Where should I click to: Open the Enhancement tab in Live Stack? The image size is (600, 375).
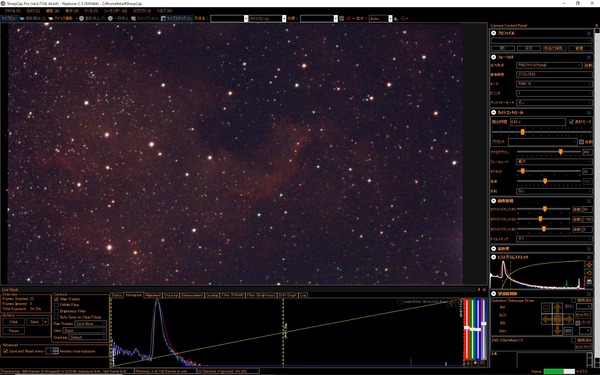[x=192, y=295]
